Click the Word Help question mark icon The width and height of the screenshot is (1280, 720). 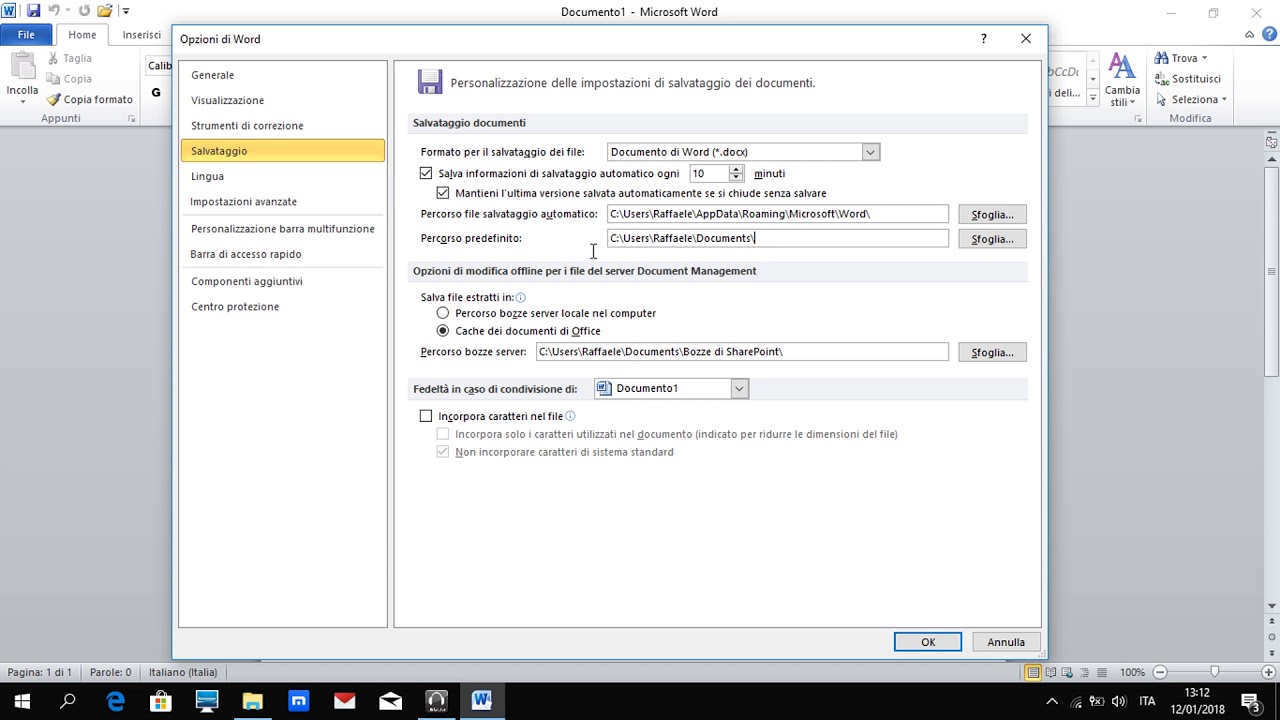(x=1270, y=35)
